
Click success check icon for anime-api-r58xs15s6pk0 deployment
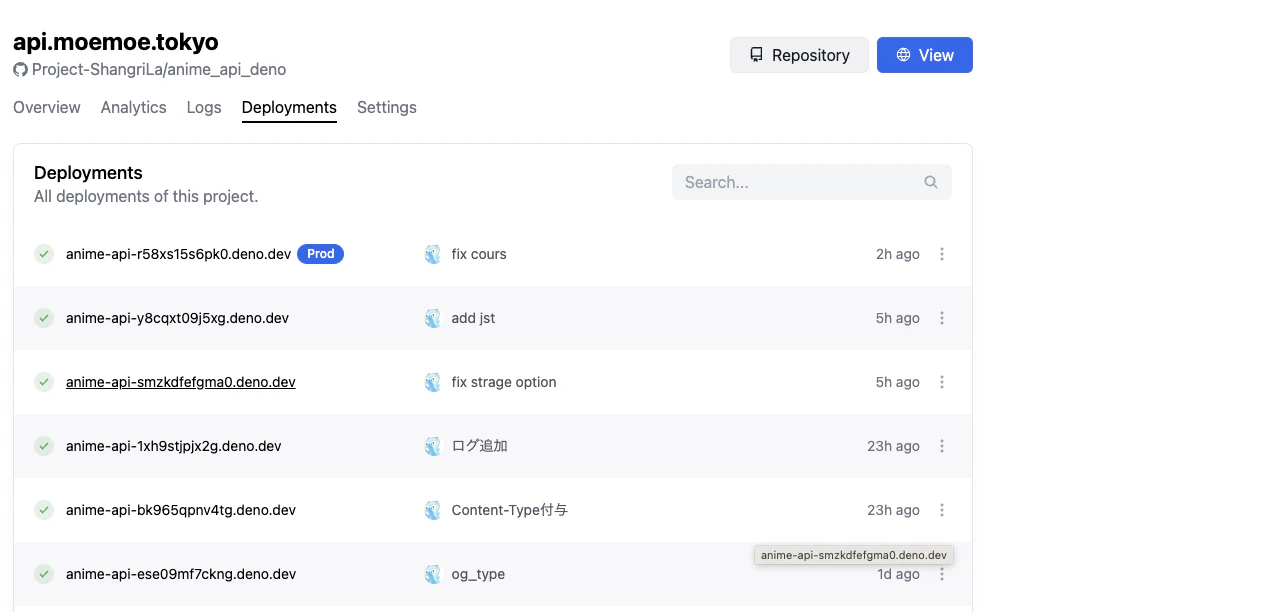coord(44,254)
